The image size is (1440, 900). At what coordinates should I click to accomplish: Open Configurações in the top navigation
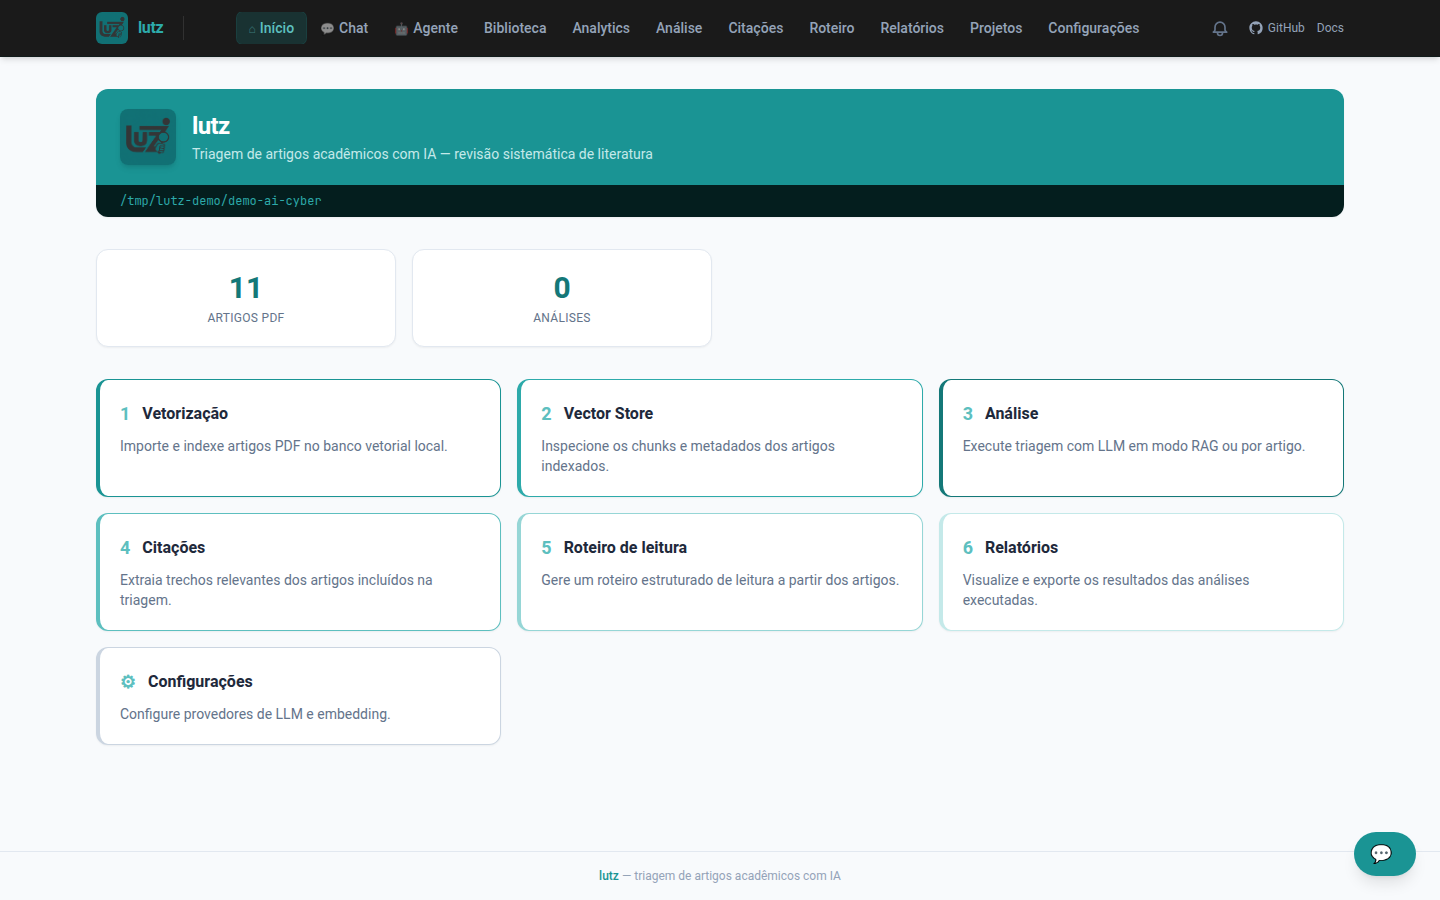click(1094, 28)
